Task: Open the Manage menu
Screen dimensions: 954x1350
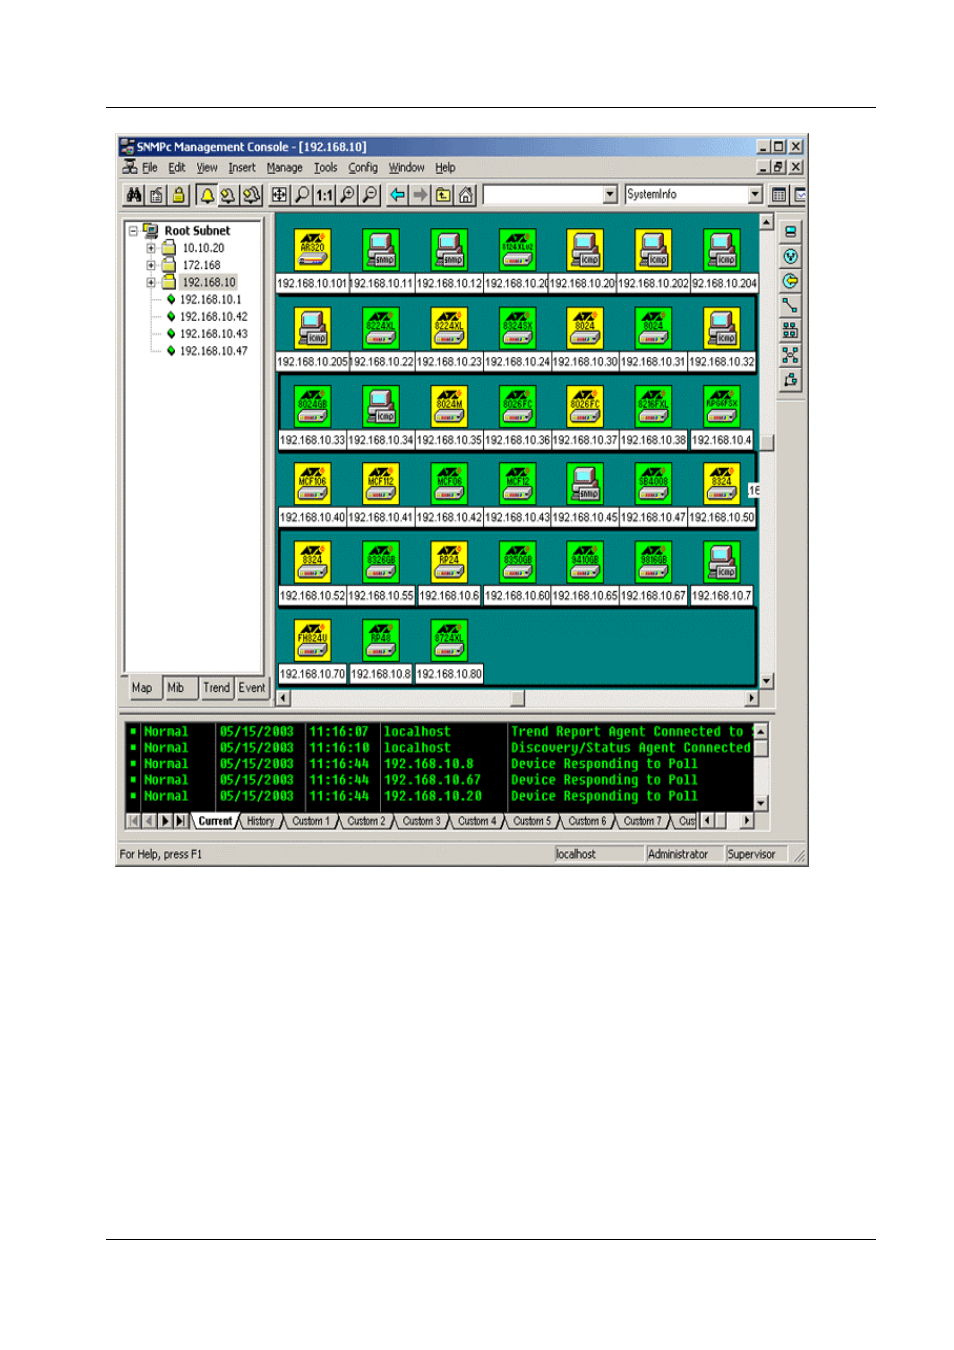Action: pos(284,168)
